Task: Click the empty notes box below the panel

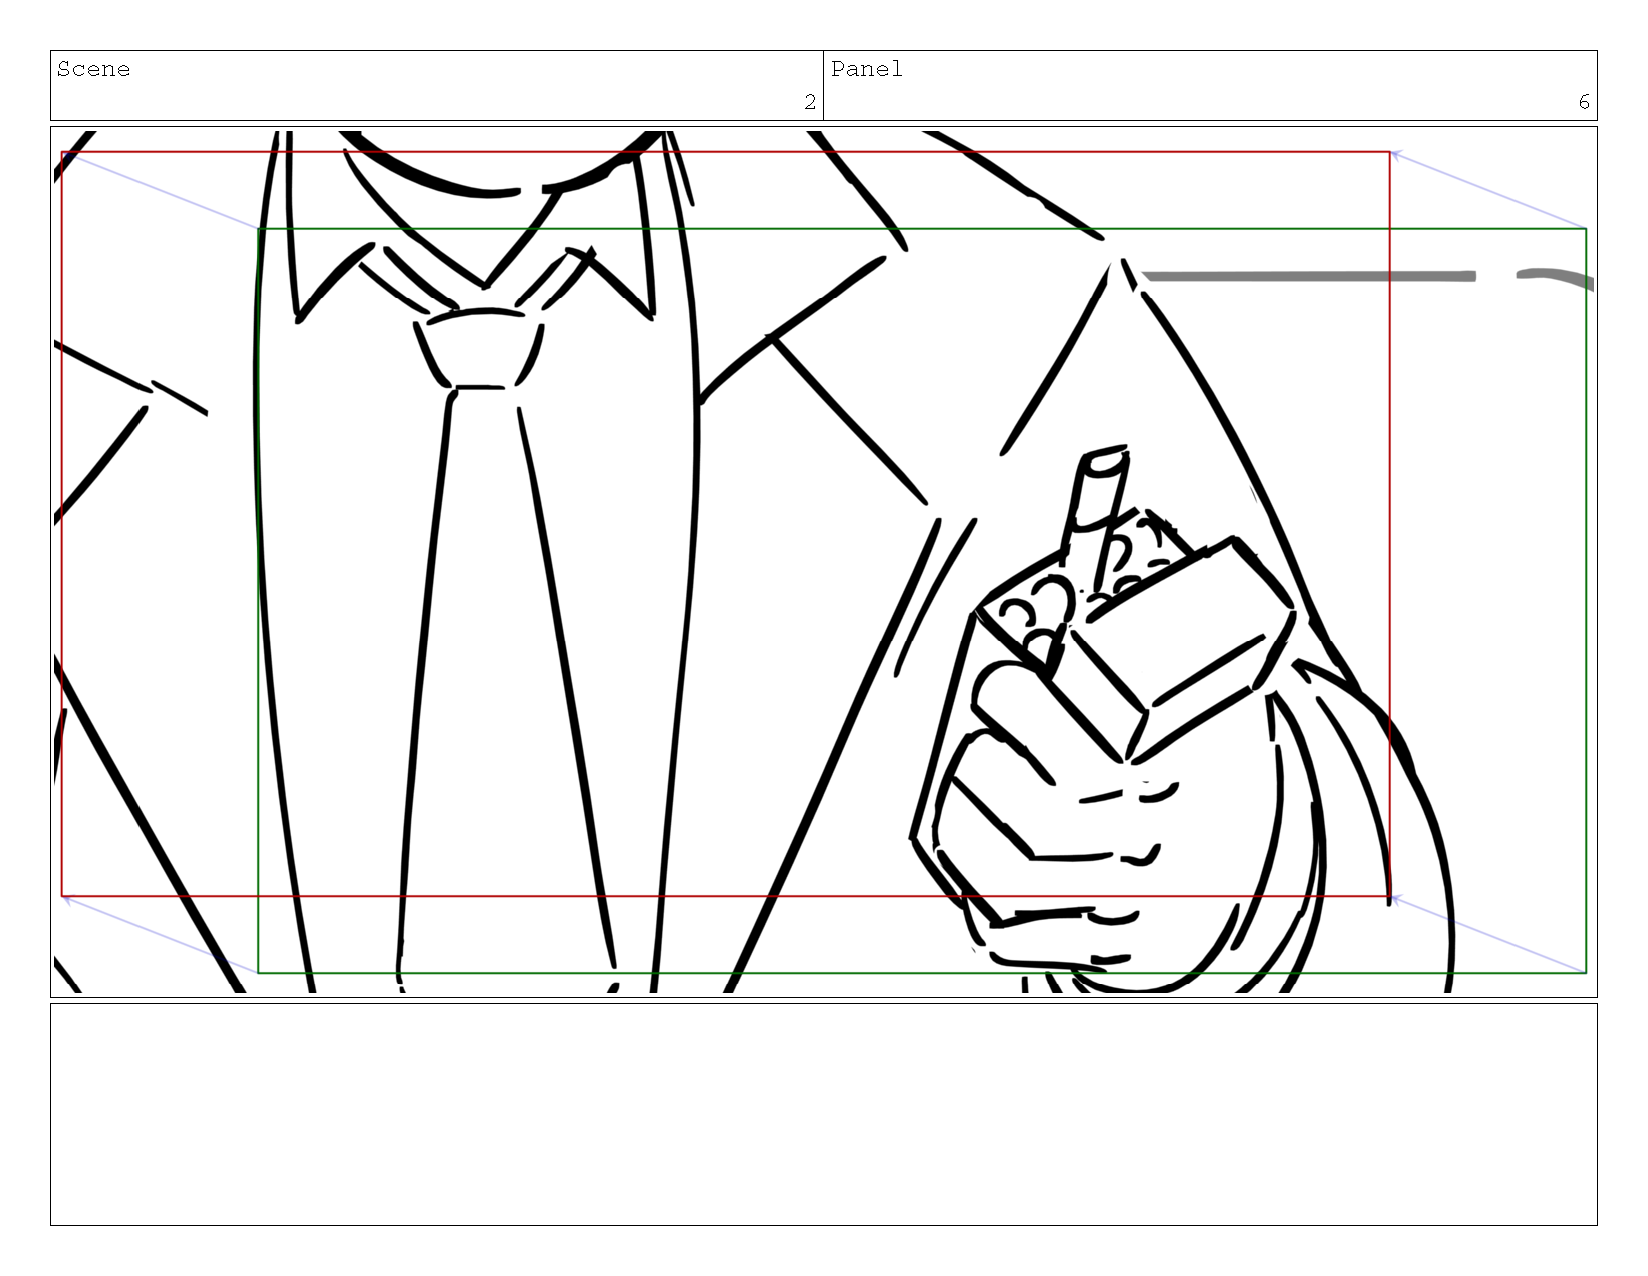Action: click(824, 1114)
